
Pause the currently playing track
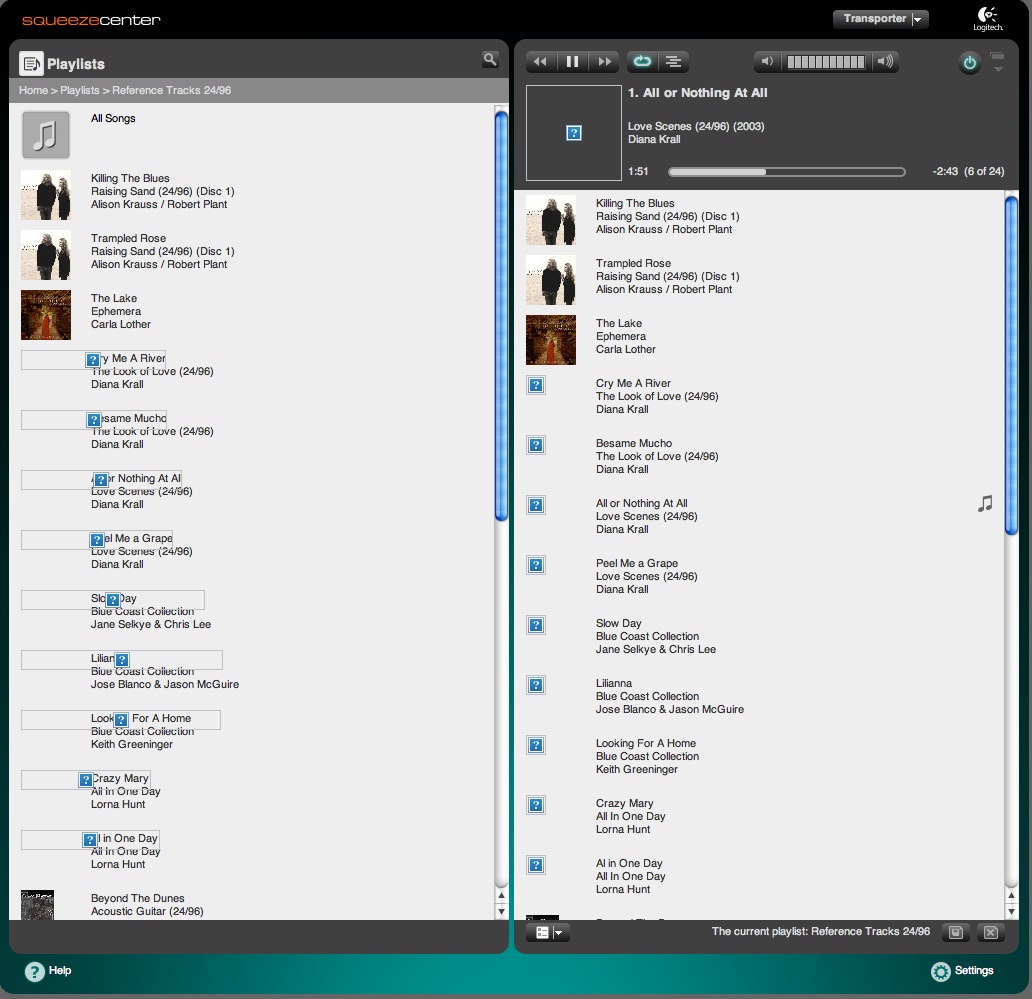[573, 62]
